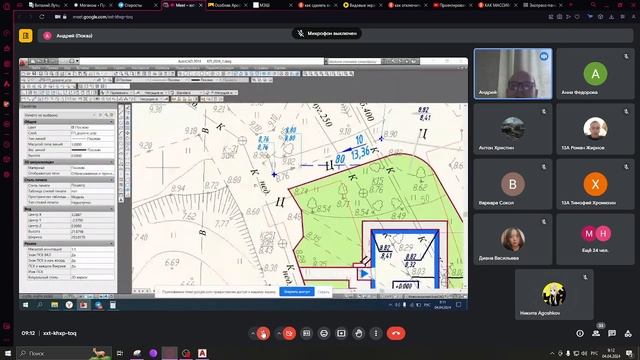Open the Windows Start menu
Viewport: 640px width, 360px height.
click(x=8, y=353)
